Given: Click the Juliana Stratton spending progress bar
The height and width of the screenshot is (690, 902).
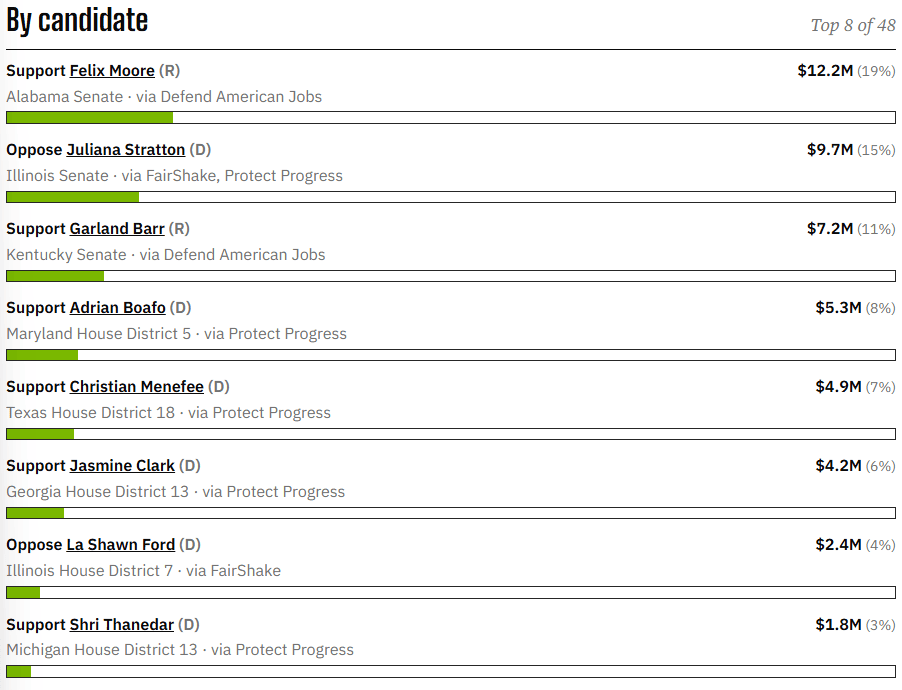Looking at the screenshot, I should click(451, 197).
